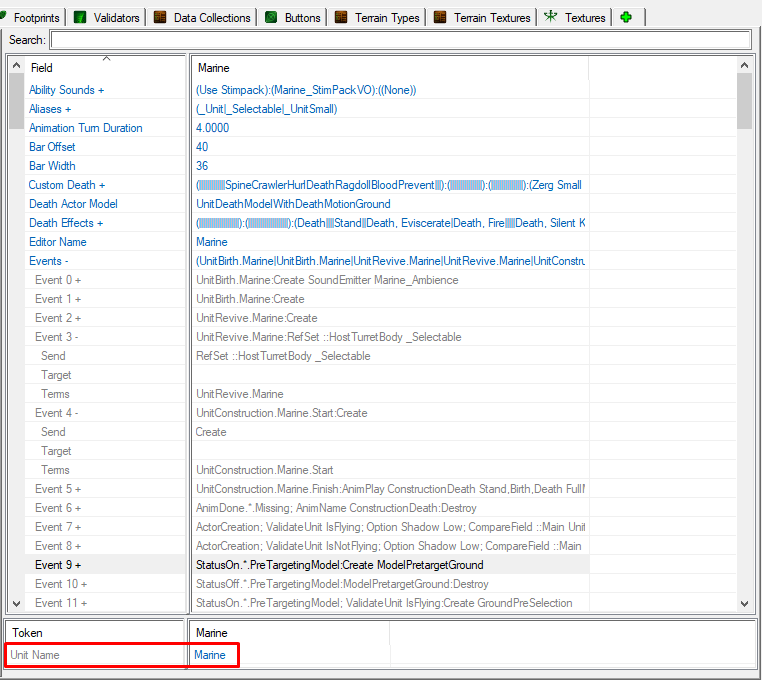Select the Terrain Types tab
Viewport: 762px width, 680px height.
coord(378,17)
